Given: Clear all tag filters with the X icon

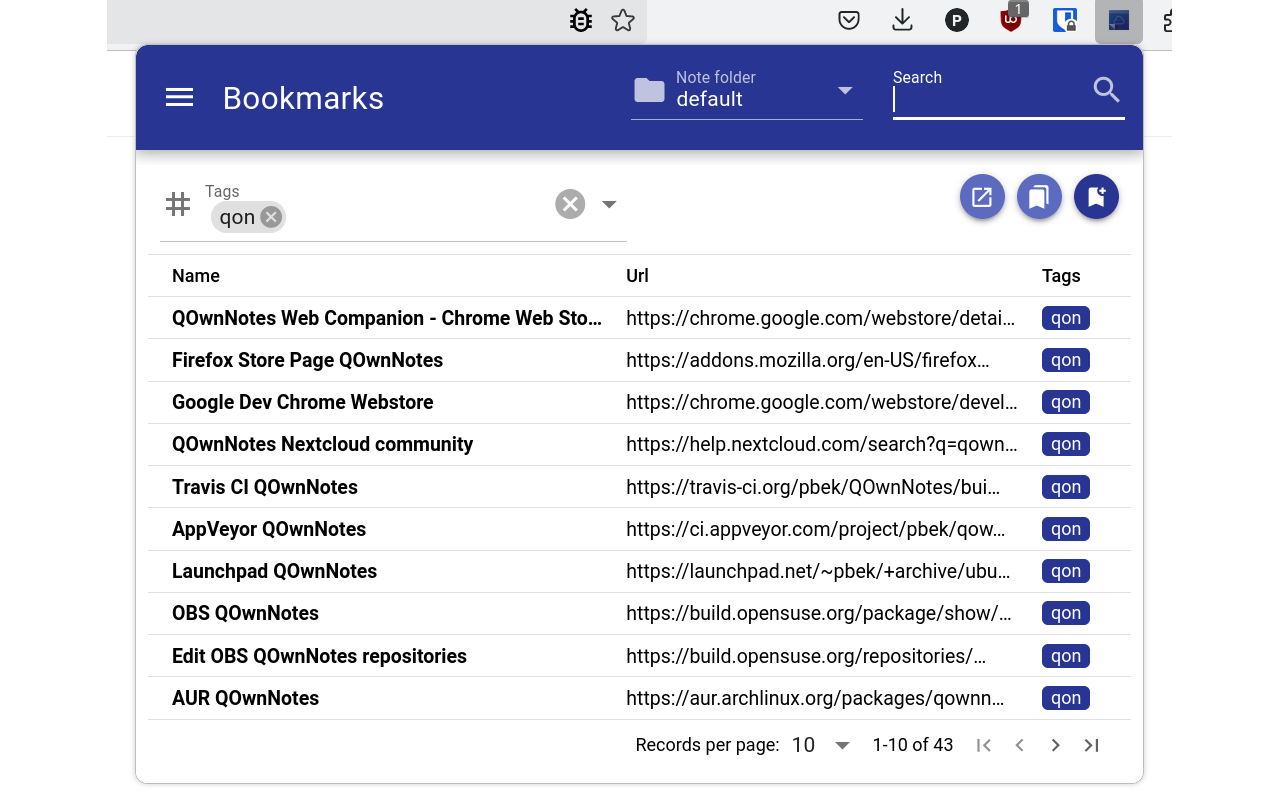Looking at the screenshot, I should 570,203.
